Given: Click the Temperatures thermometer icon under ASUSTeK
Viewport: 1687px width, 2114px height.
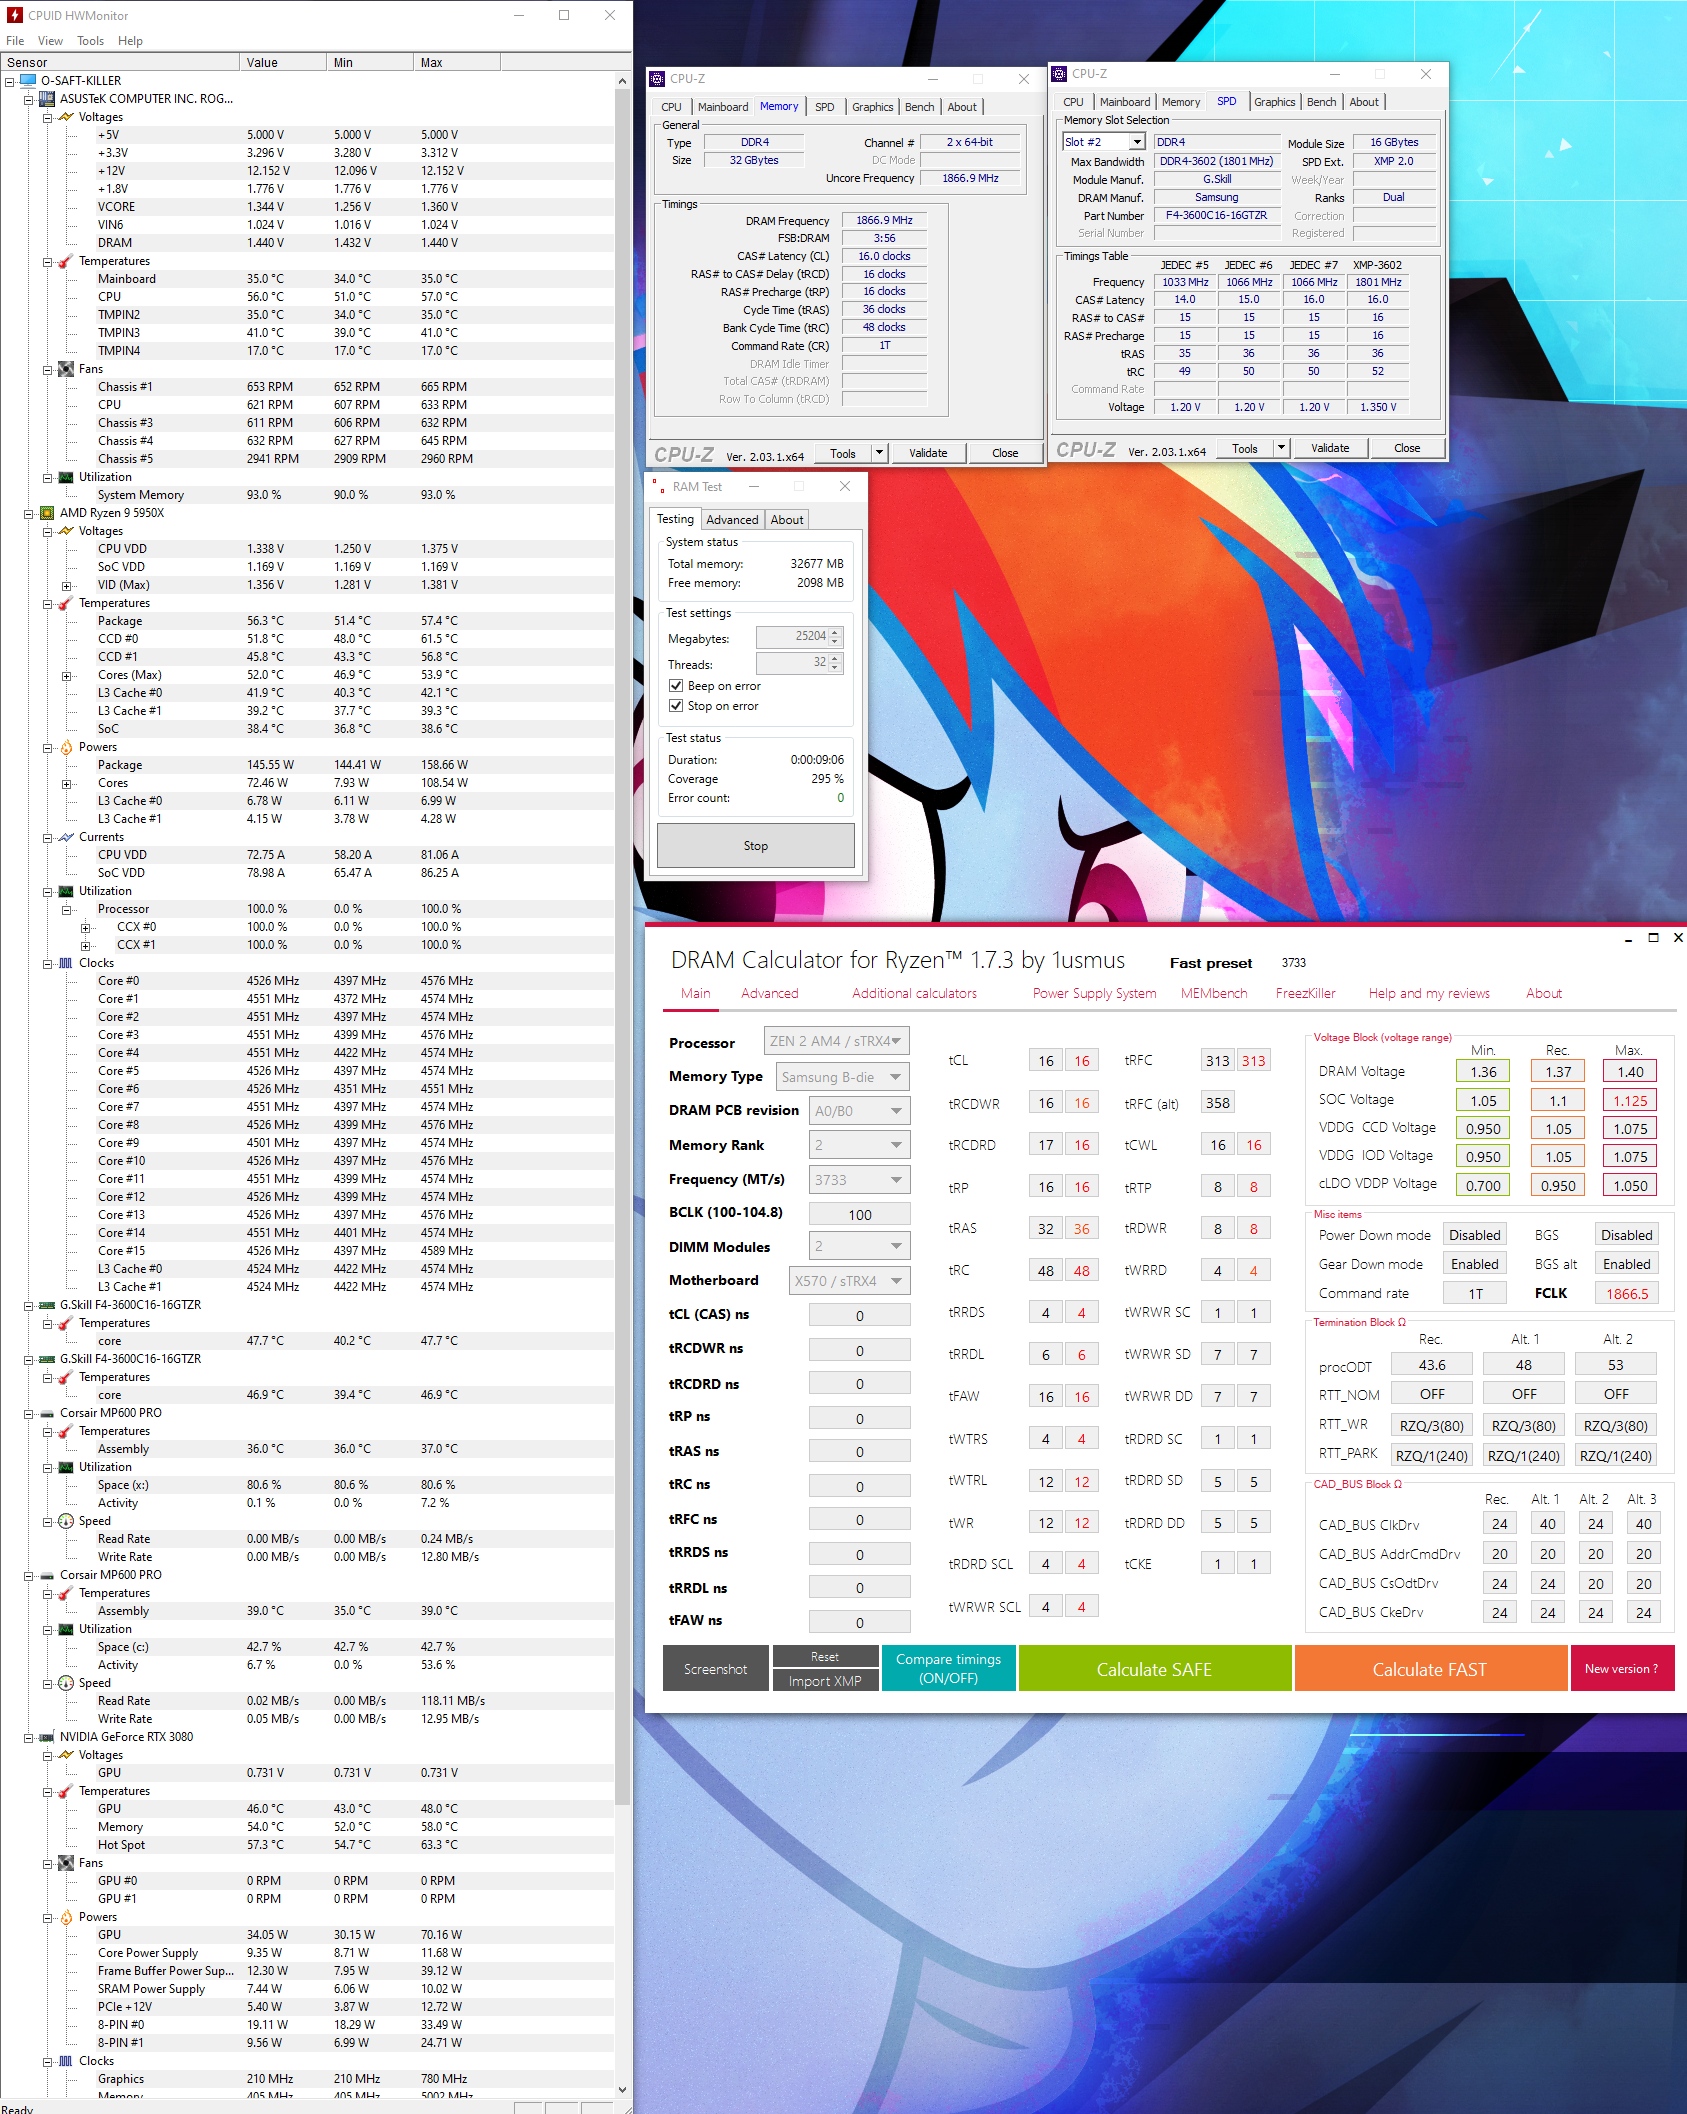Looking at the screenshot, I should [66, 261].
